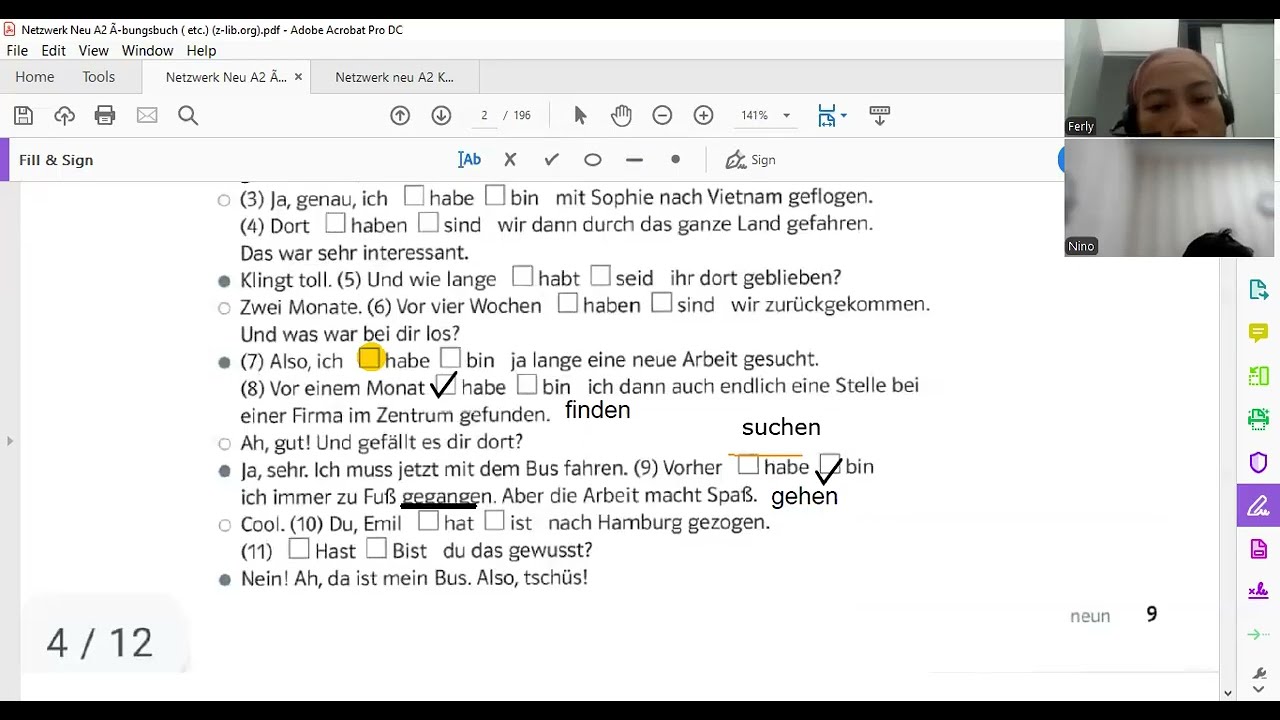
Task: Select the line tool
Action: point(634,160)
